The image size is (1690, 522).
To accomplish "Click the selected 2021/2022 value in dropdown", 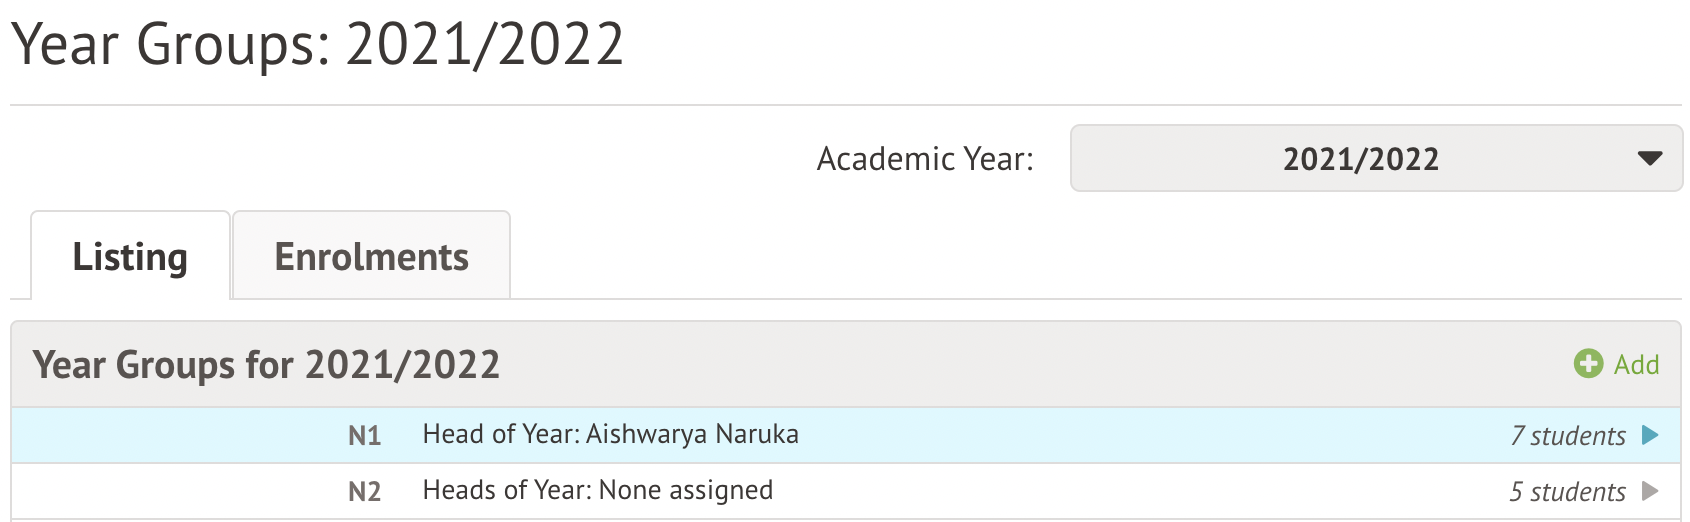I will (x=1360, y=159).
